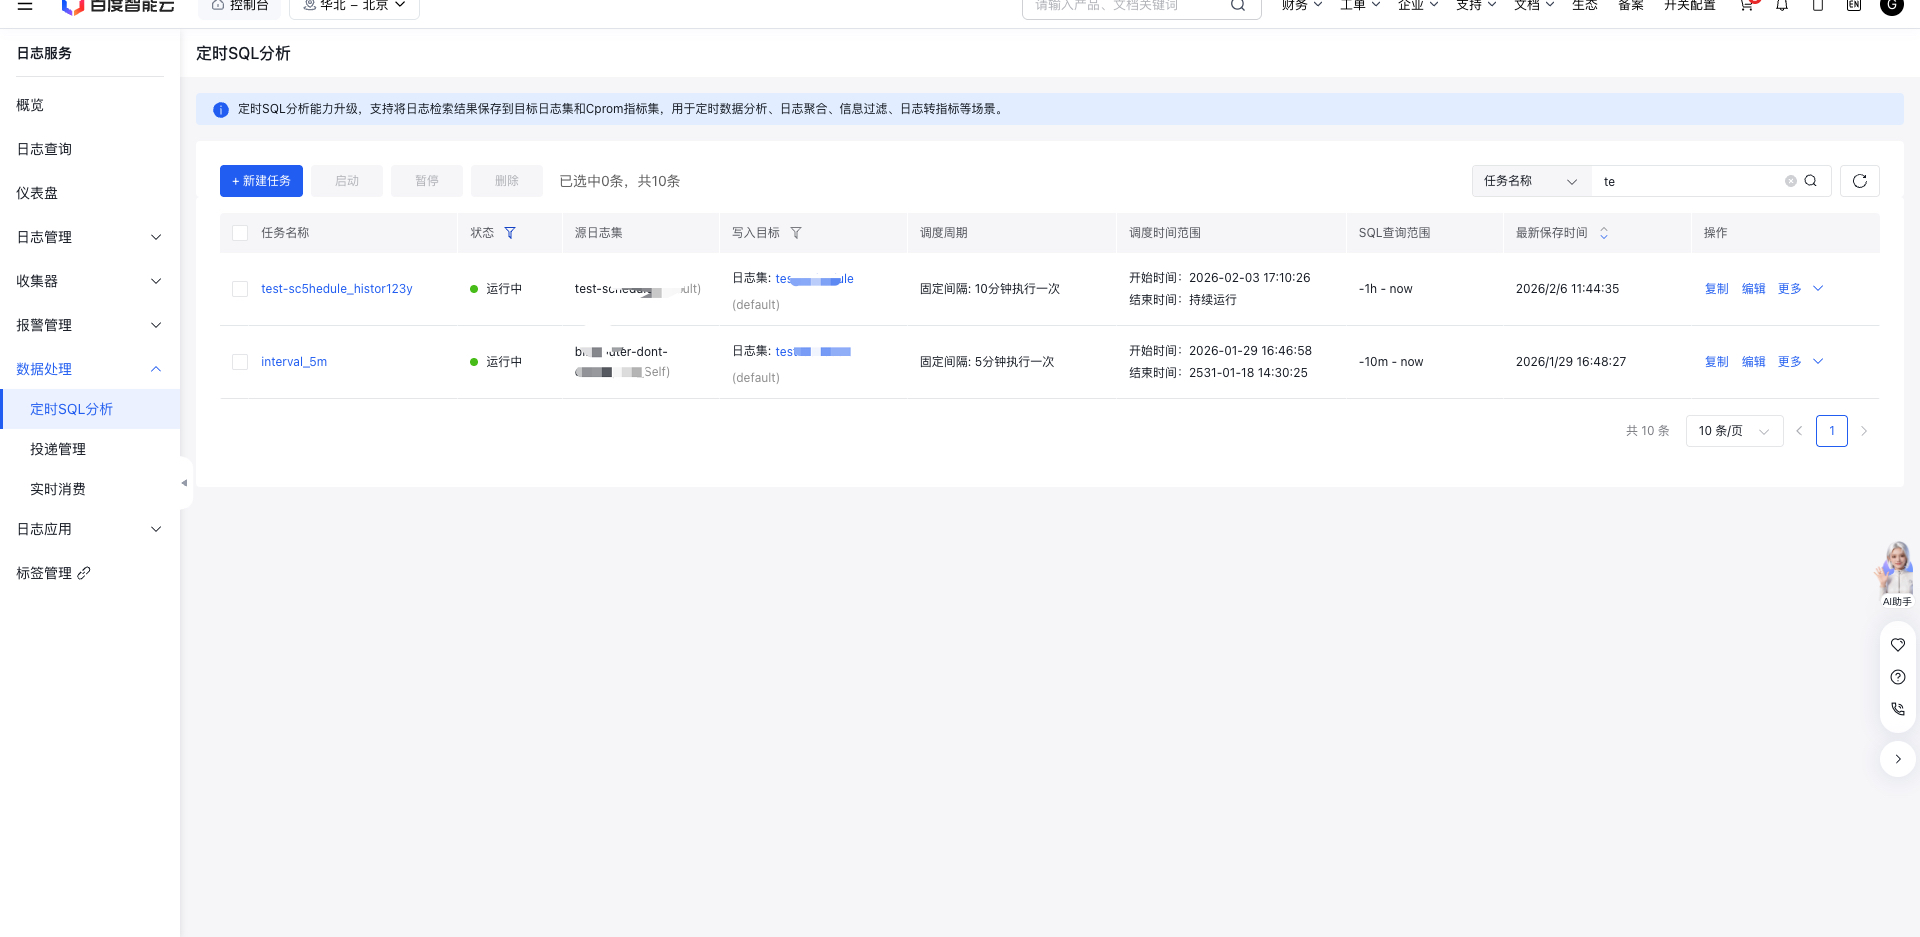Expand the 日志管理 menu

pyautogui.click(x=90, y=237)
